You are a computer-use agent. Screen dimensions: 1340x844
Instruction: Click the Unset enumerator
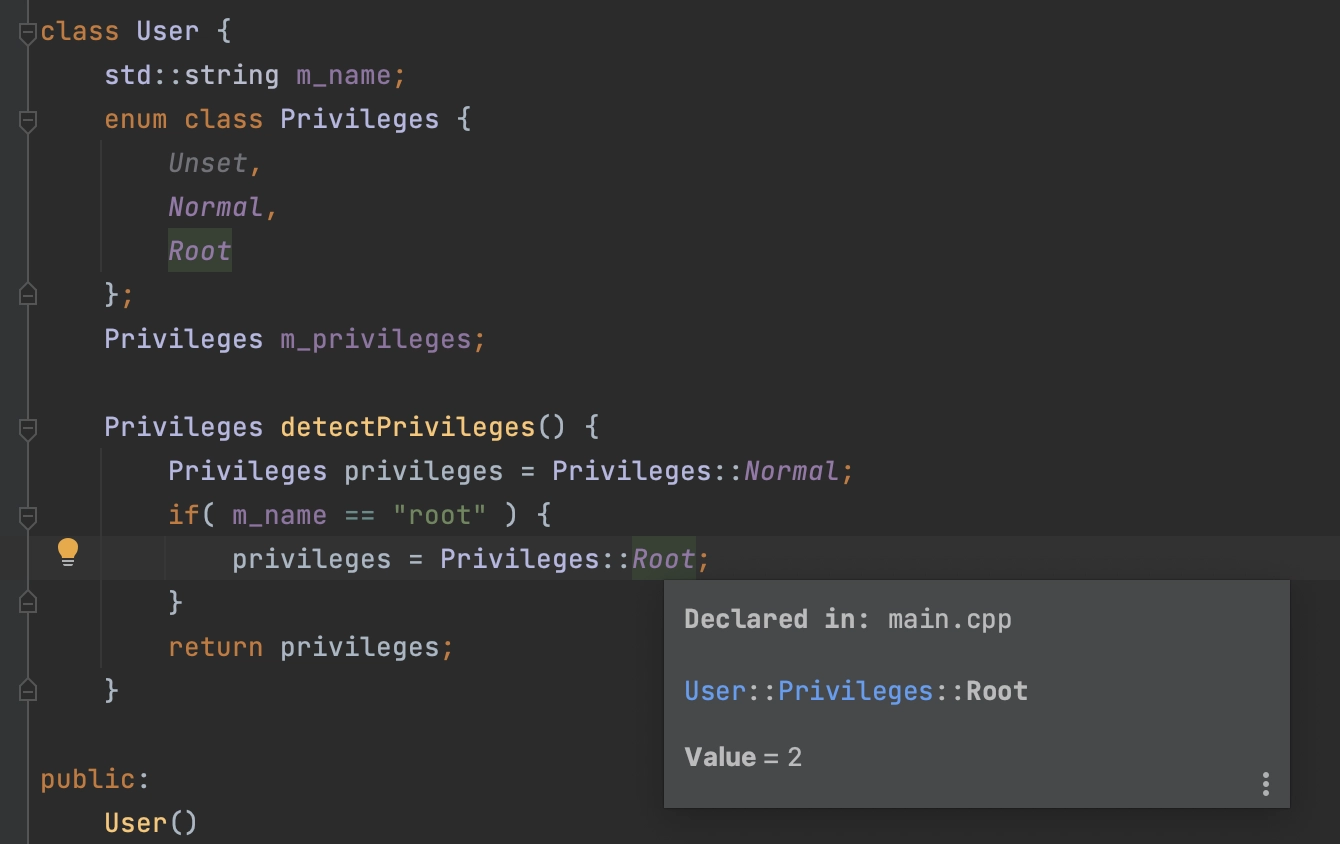click(207, 163)
